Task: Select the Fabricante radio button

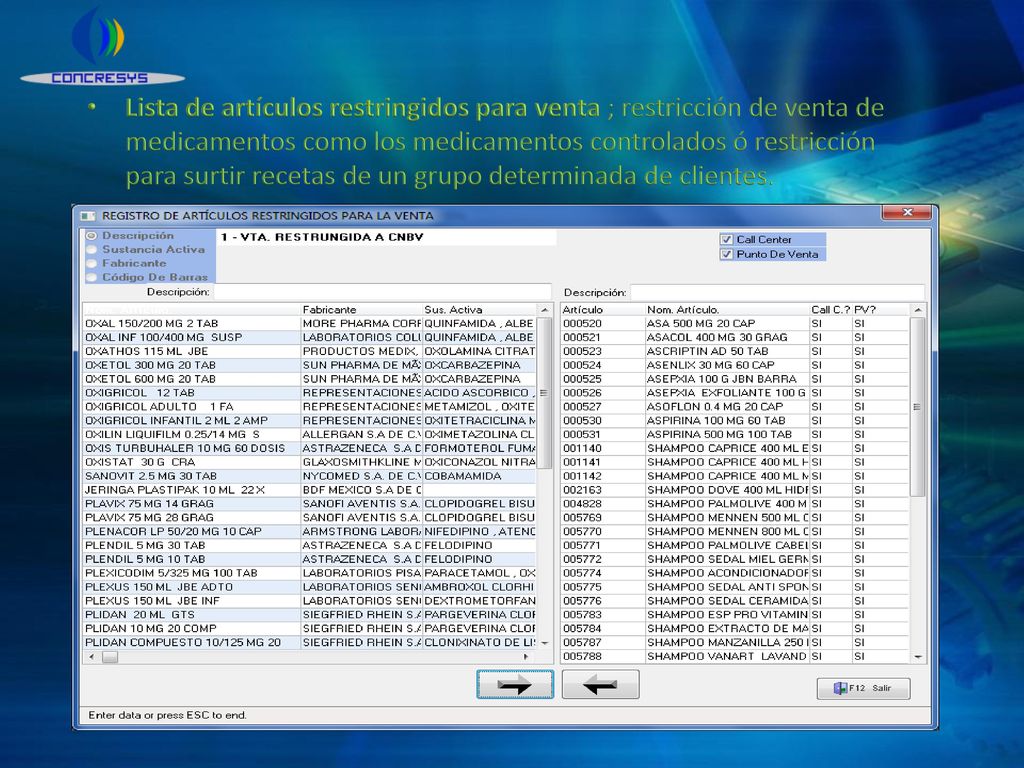Action: tap(91, 263)
